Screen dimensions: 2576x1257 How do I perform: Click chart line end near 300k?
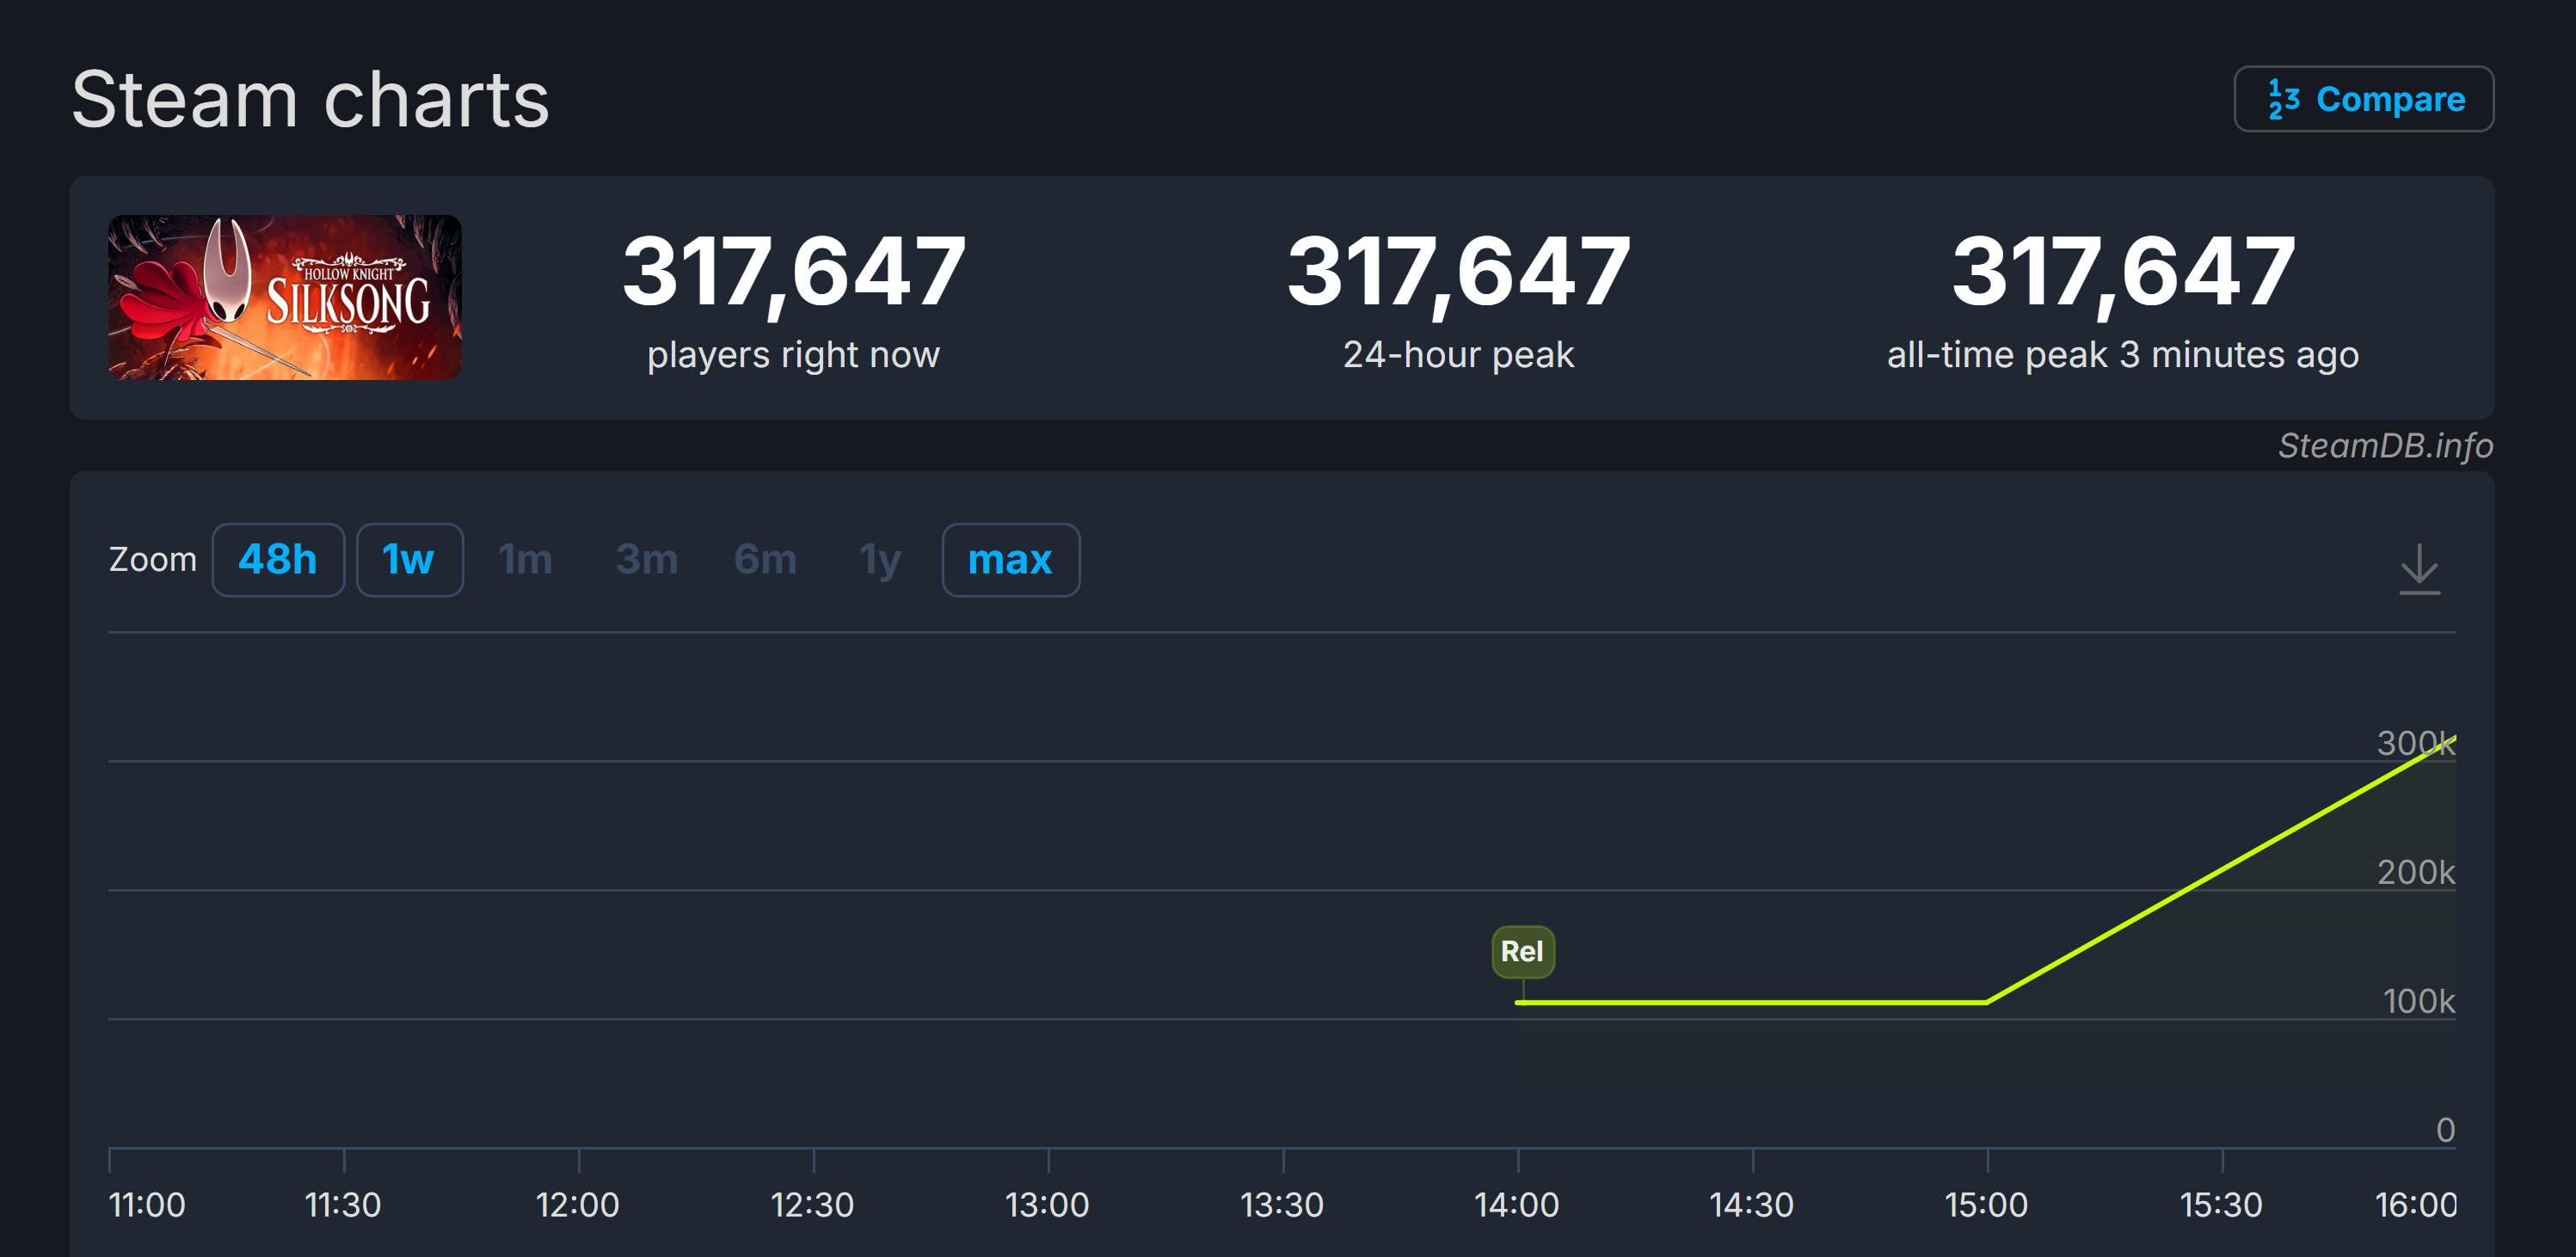pyautogui.click(x=2450, y=741)
